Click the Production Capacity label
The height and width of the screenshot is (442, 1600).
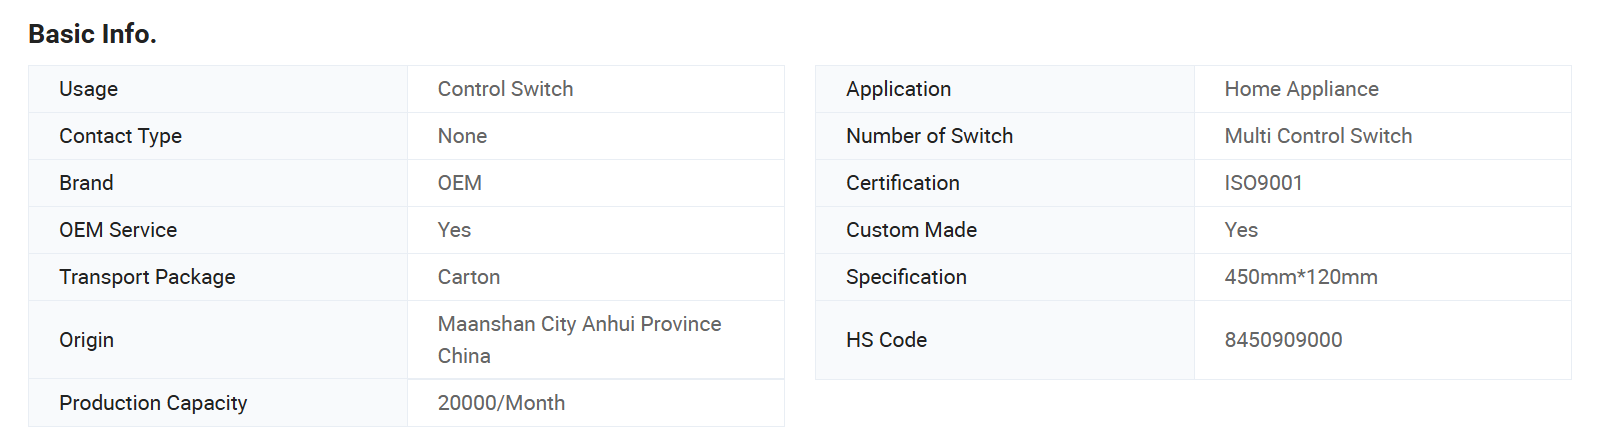(153, 403)
